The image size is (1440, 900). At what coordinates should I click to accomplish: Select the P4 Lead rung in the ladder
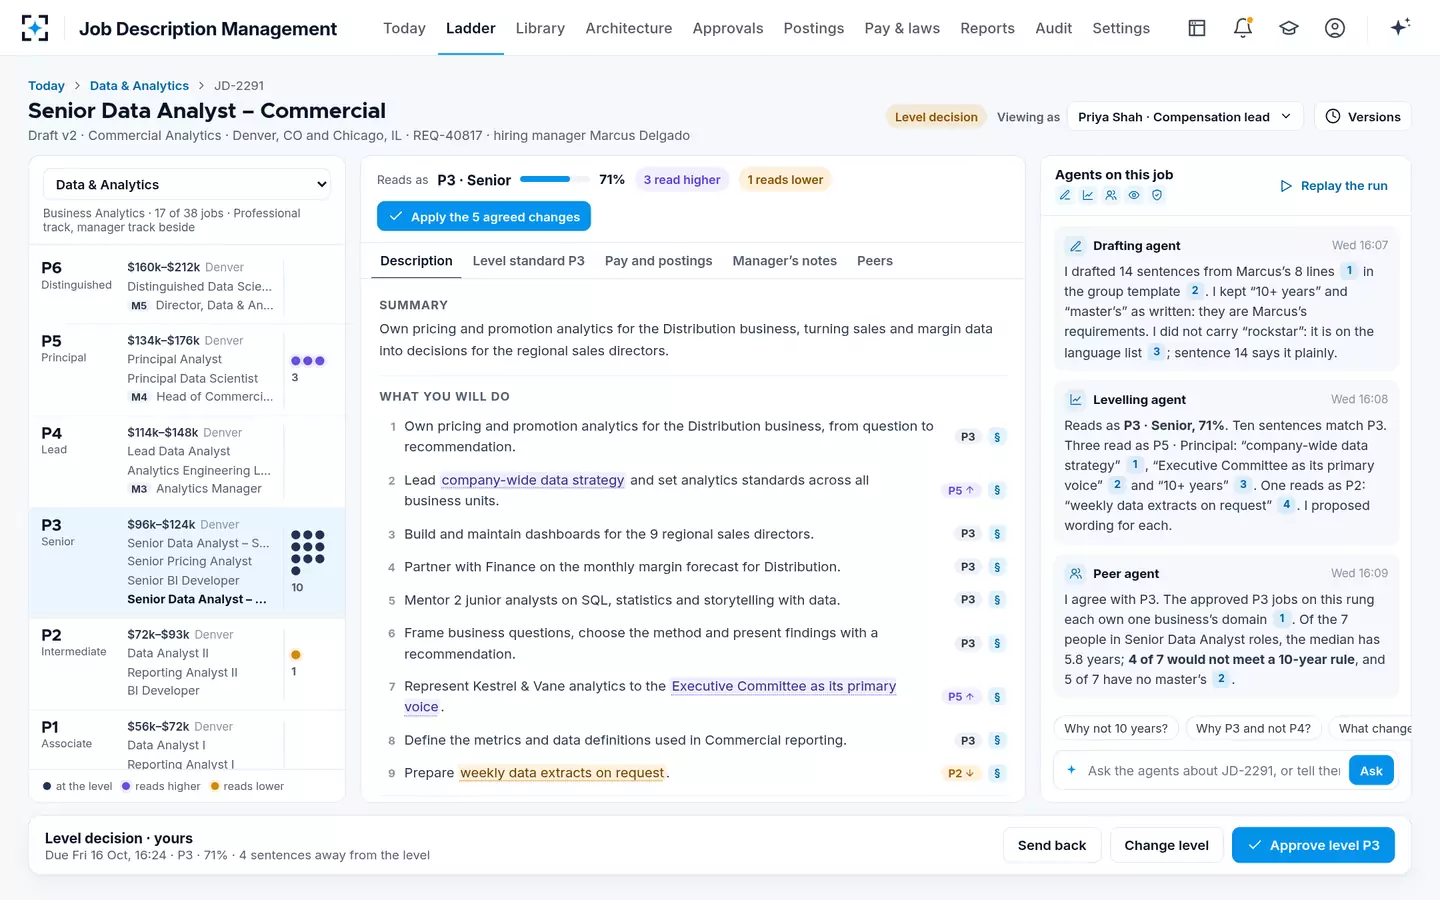(x=187, y=461)
